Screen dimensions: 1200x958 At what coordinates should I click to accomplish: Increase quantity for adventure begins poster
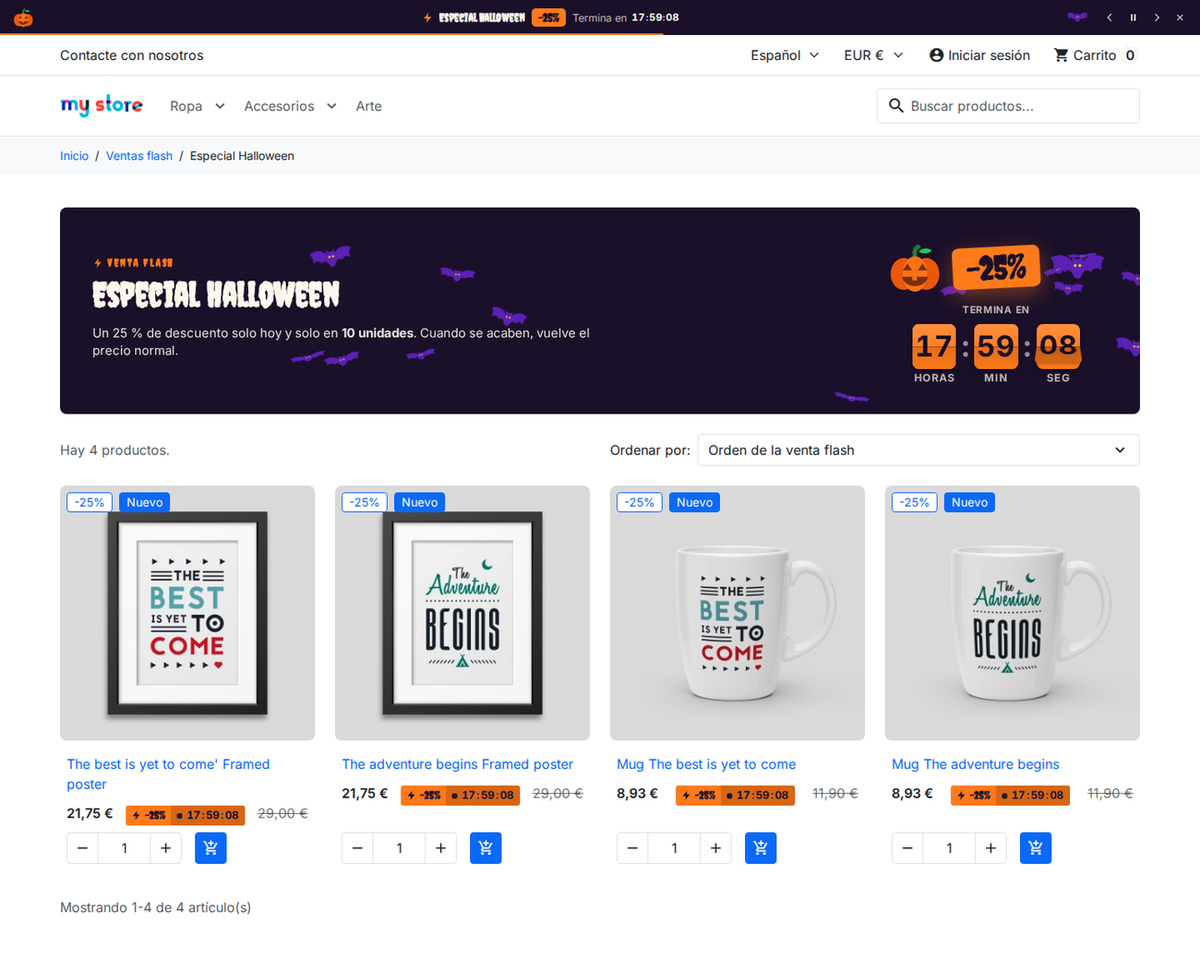coord(440,848)
